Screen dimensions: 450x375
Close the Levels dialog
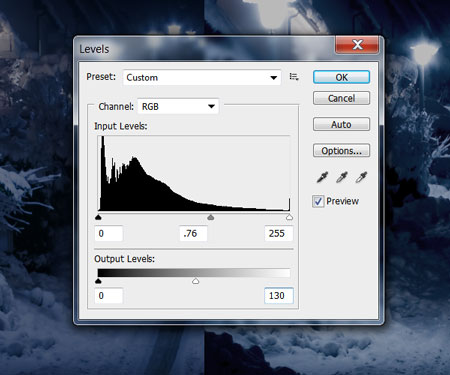click(x=357, y=45)
